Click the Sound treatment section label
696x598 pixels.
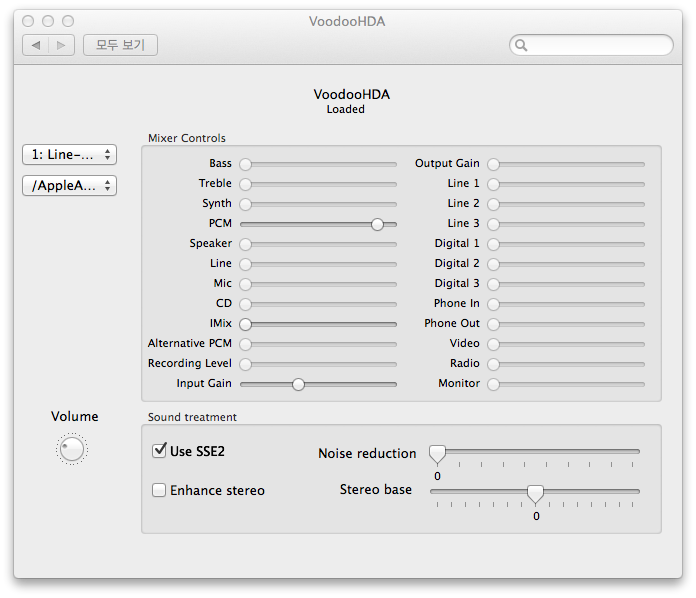point(192,417)
